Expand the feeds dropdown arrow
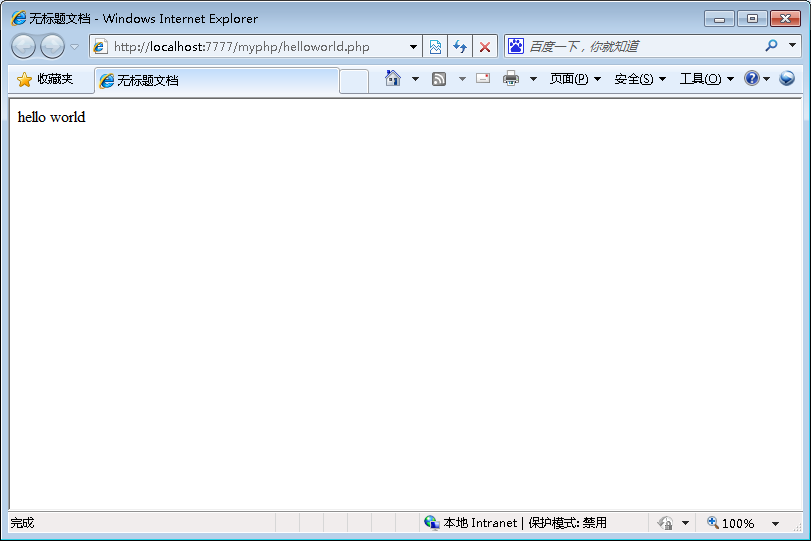811x541 pixels. pyautogui.click(x=462, y=79)
